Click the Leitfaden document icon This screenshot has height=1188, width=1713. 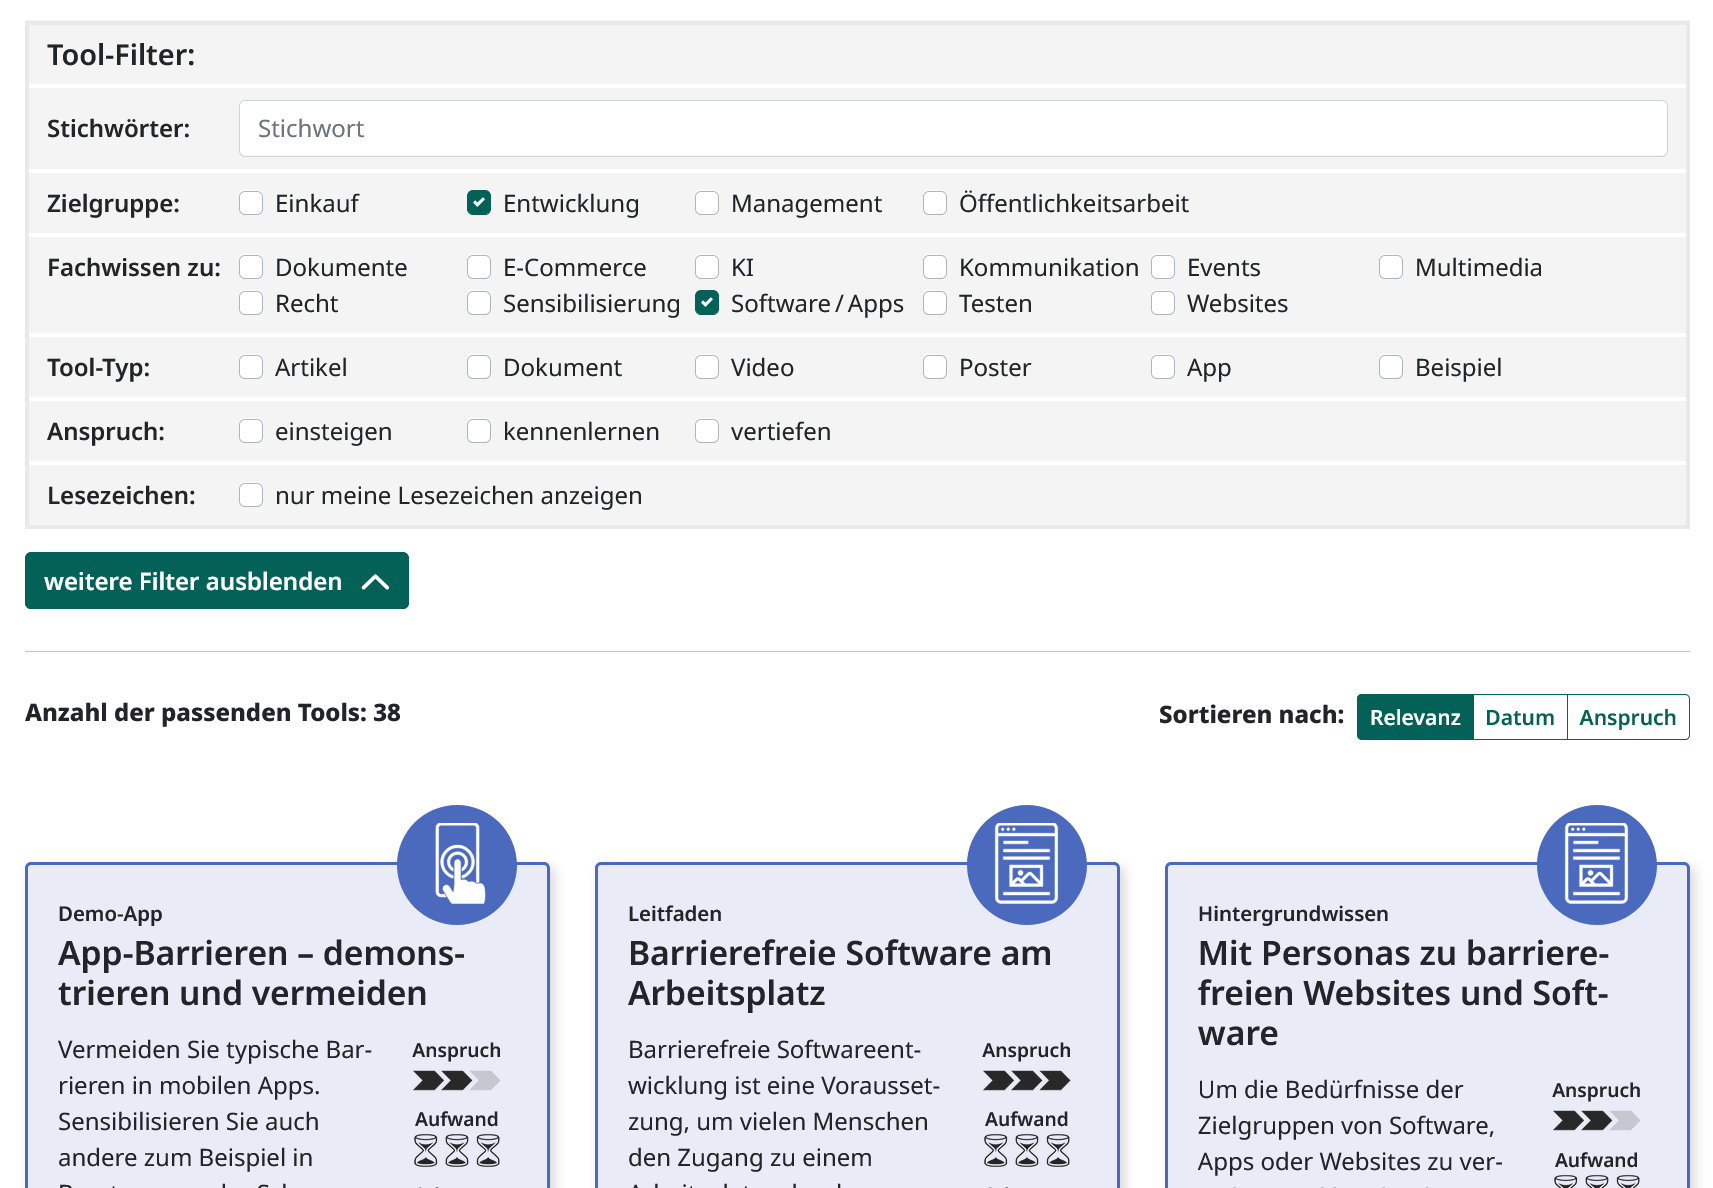[x=1027, y=865]
